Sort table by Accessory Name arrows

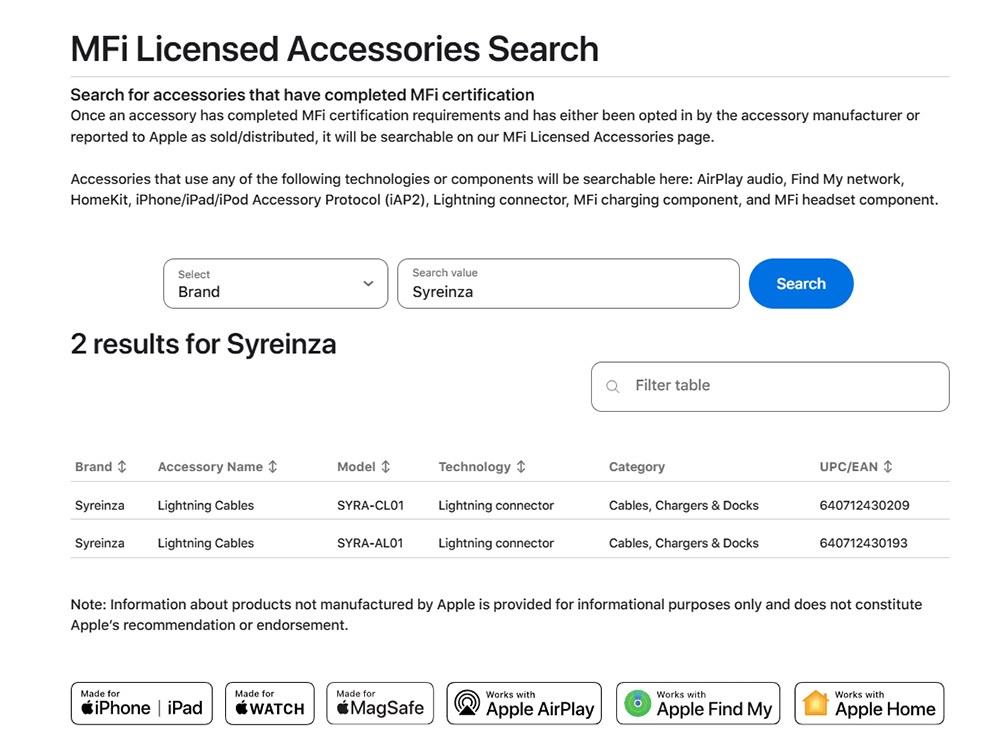273,467
